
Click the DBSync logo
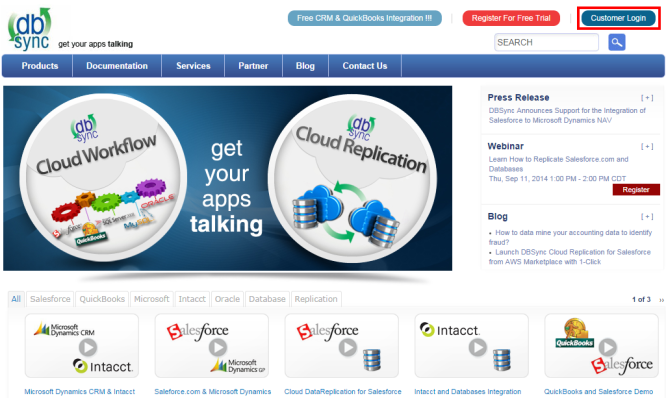coord(29,28)
